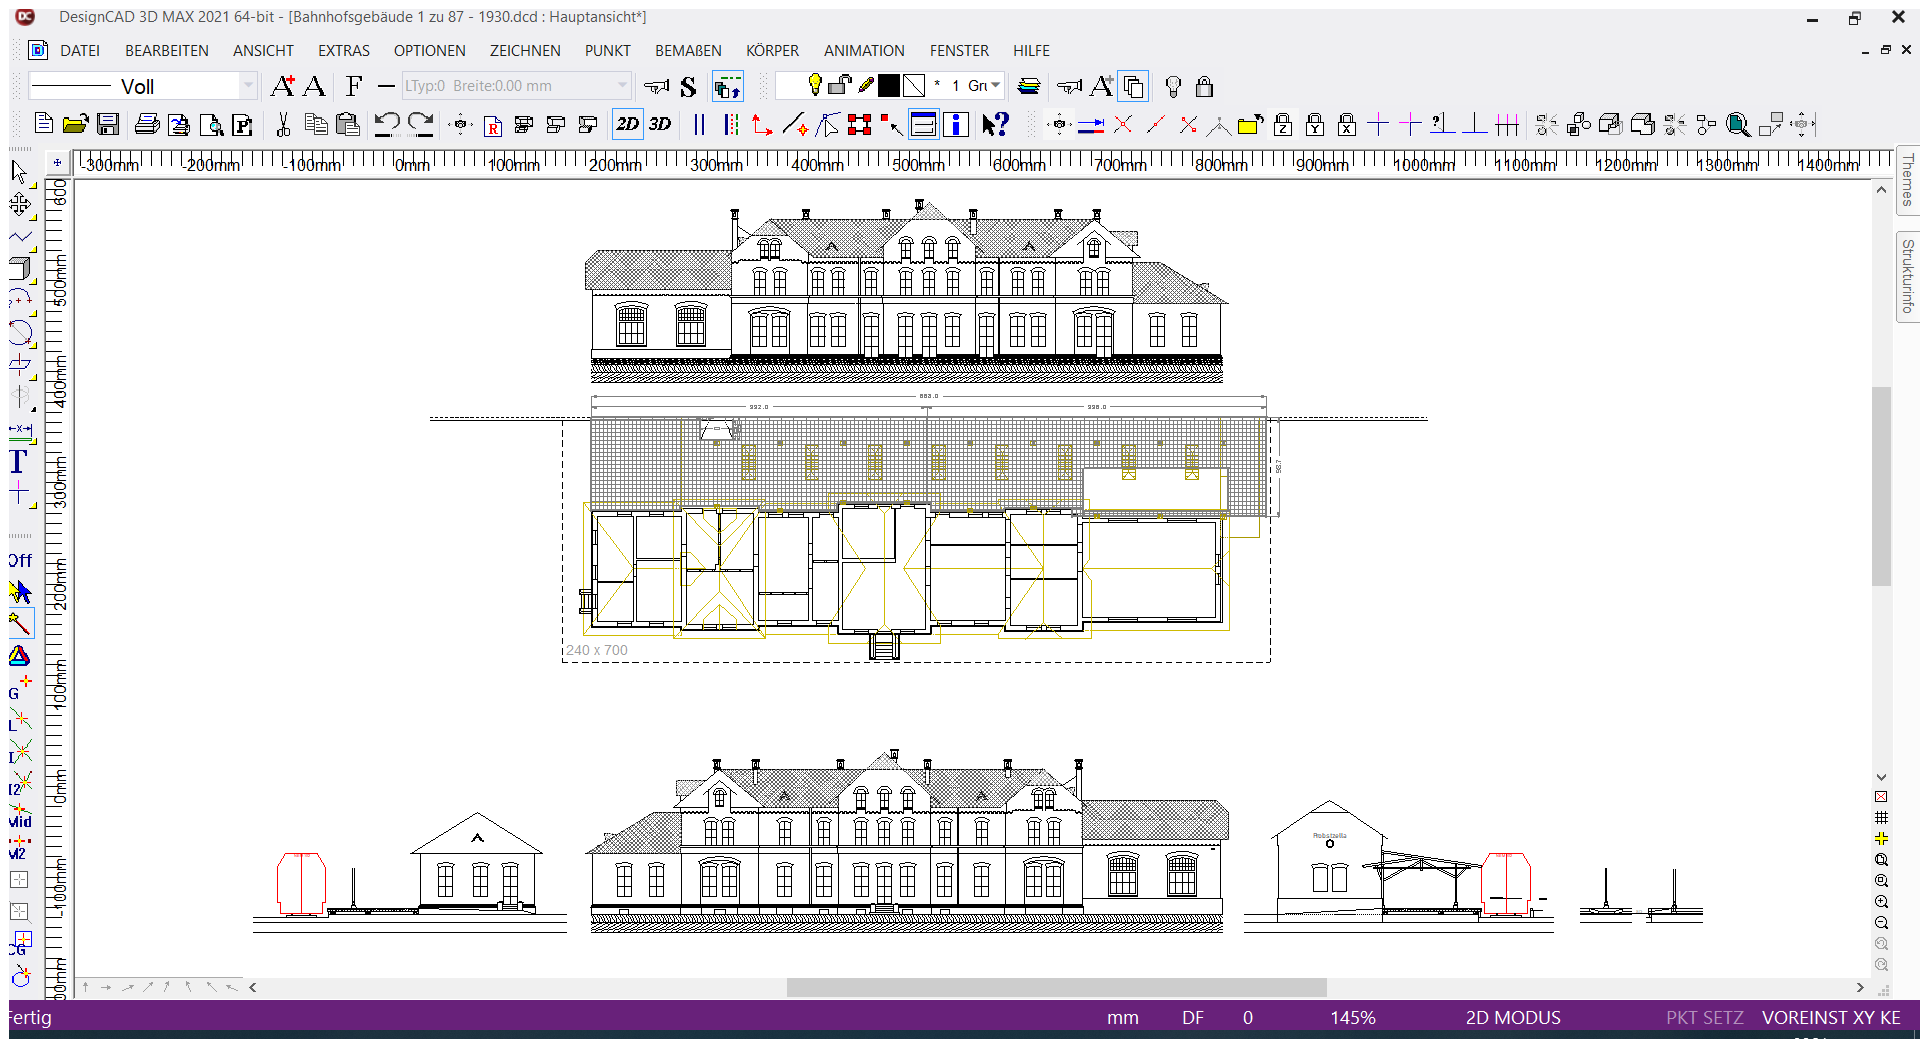The height and width of the screenshot is (1039, 1920).
Task: Click the 145% zoom value in status bar
Action: coord(1353,1017)
